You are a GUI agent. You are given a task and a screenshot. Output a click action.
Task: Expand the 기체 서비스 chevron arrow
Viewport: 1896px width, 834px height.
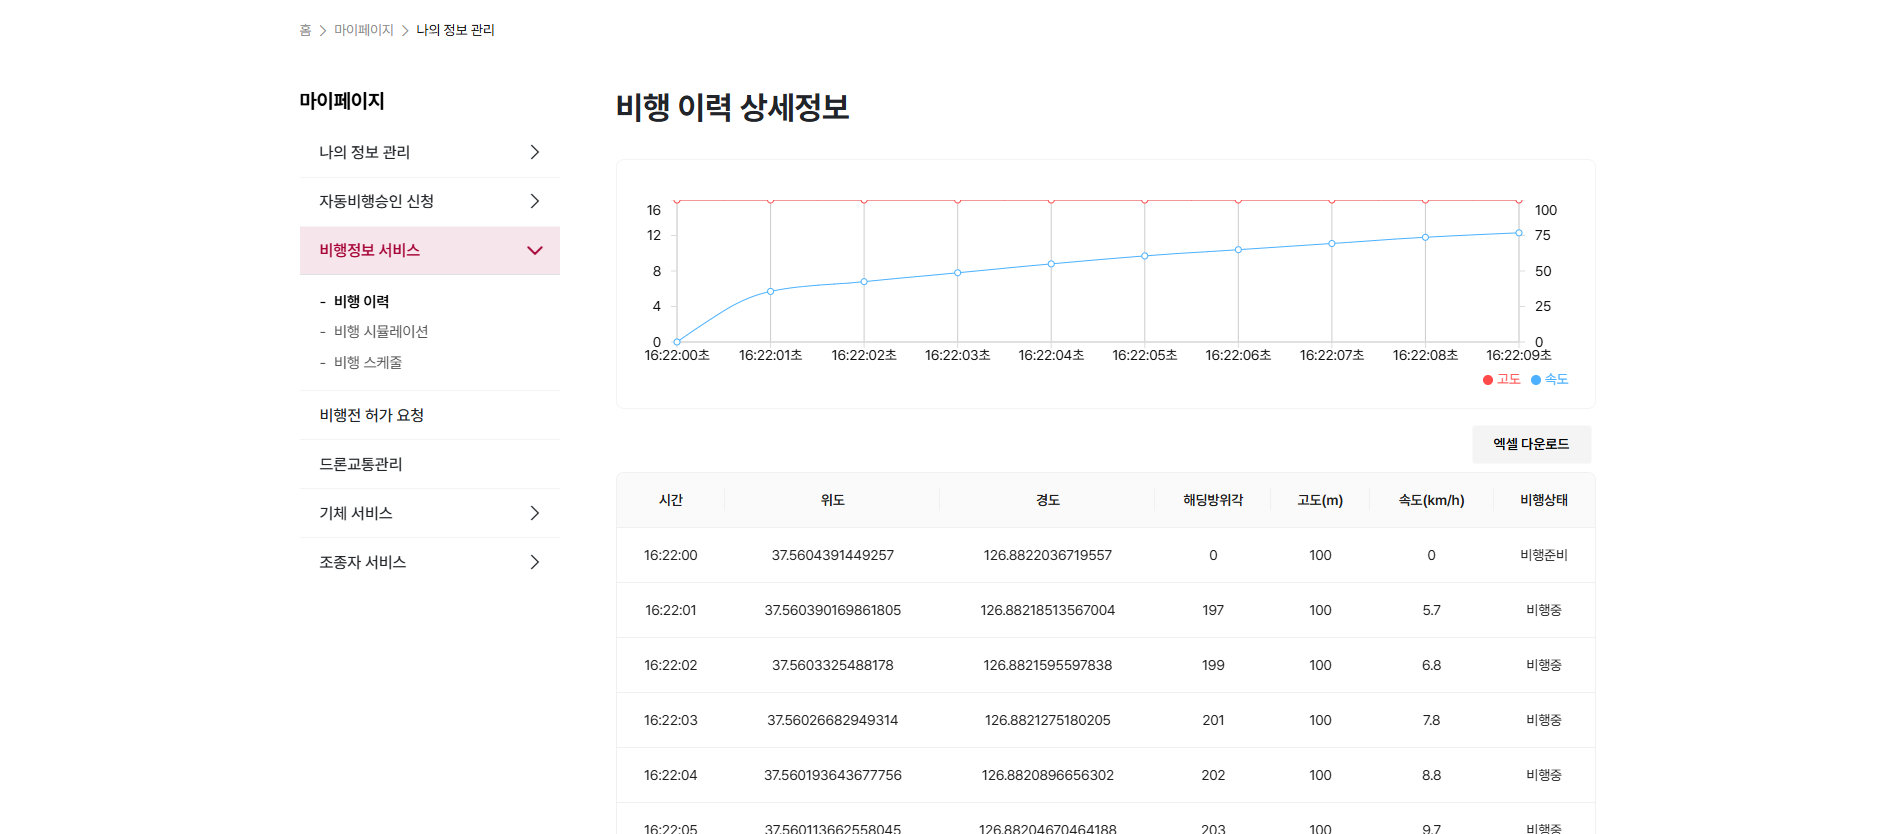(535, 513)
